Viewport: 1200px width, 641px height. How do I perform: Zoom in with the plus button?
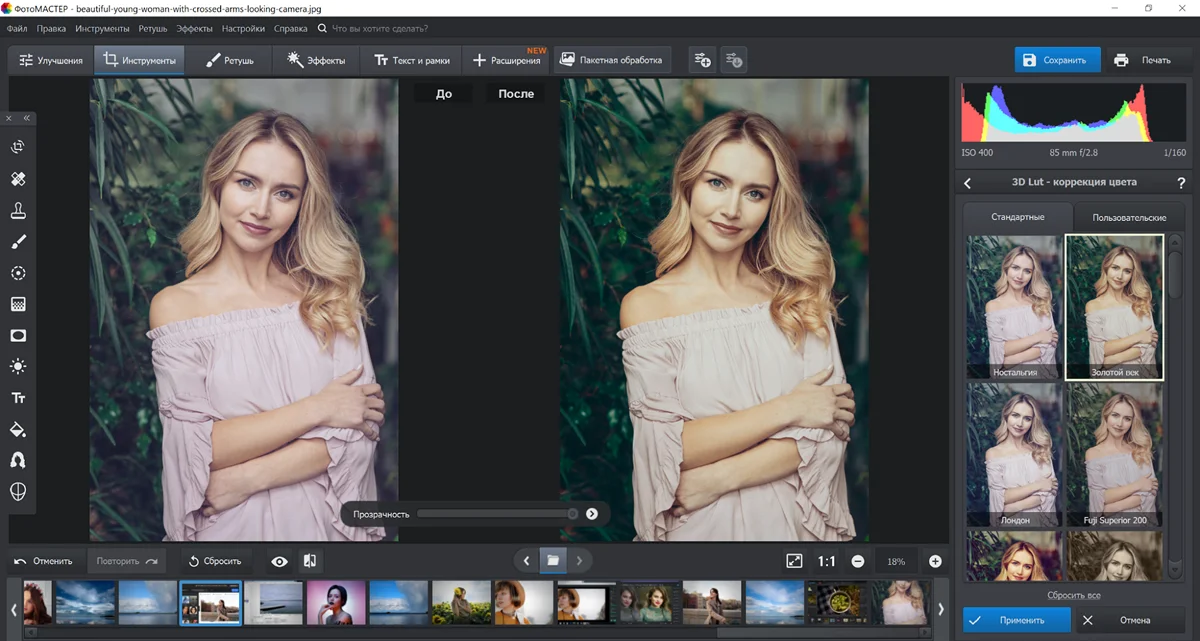pos(935,562)
